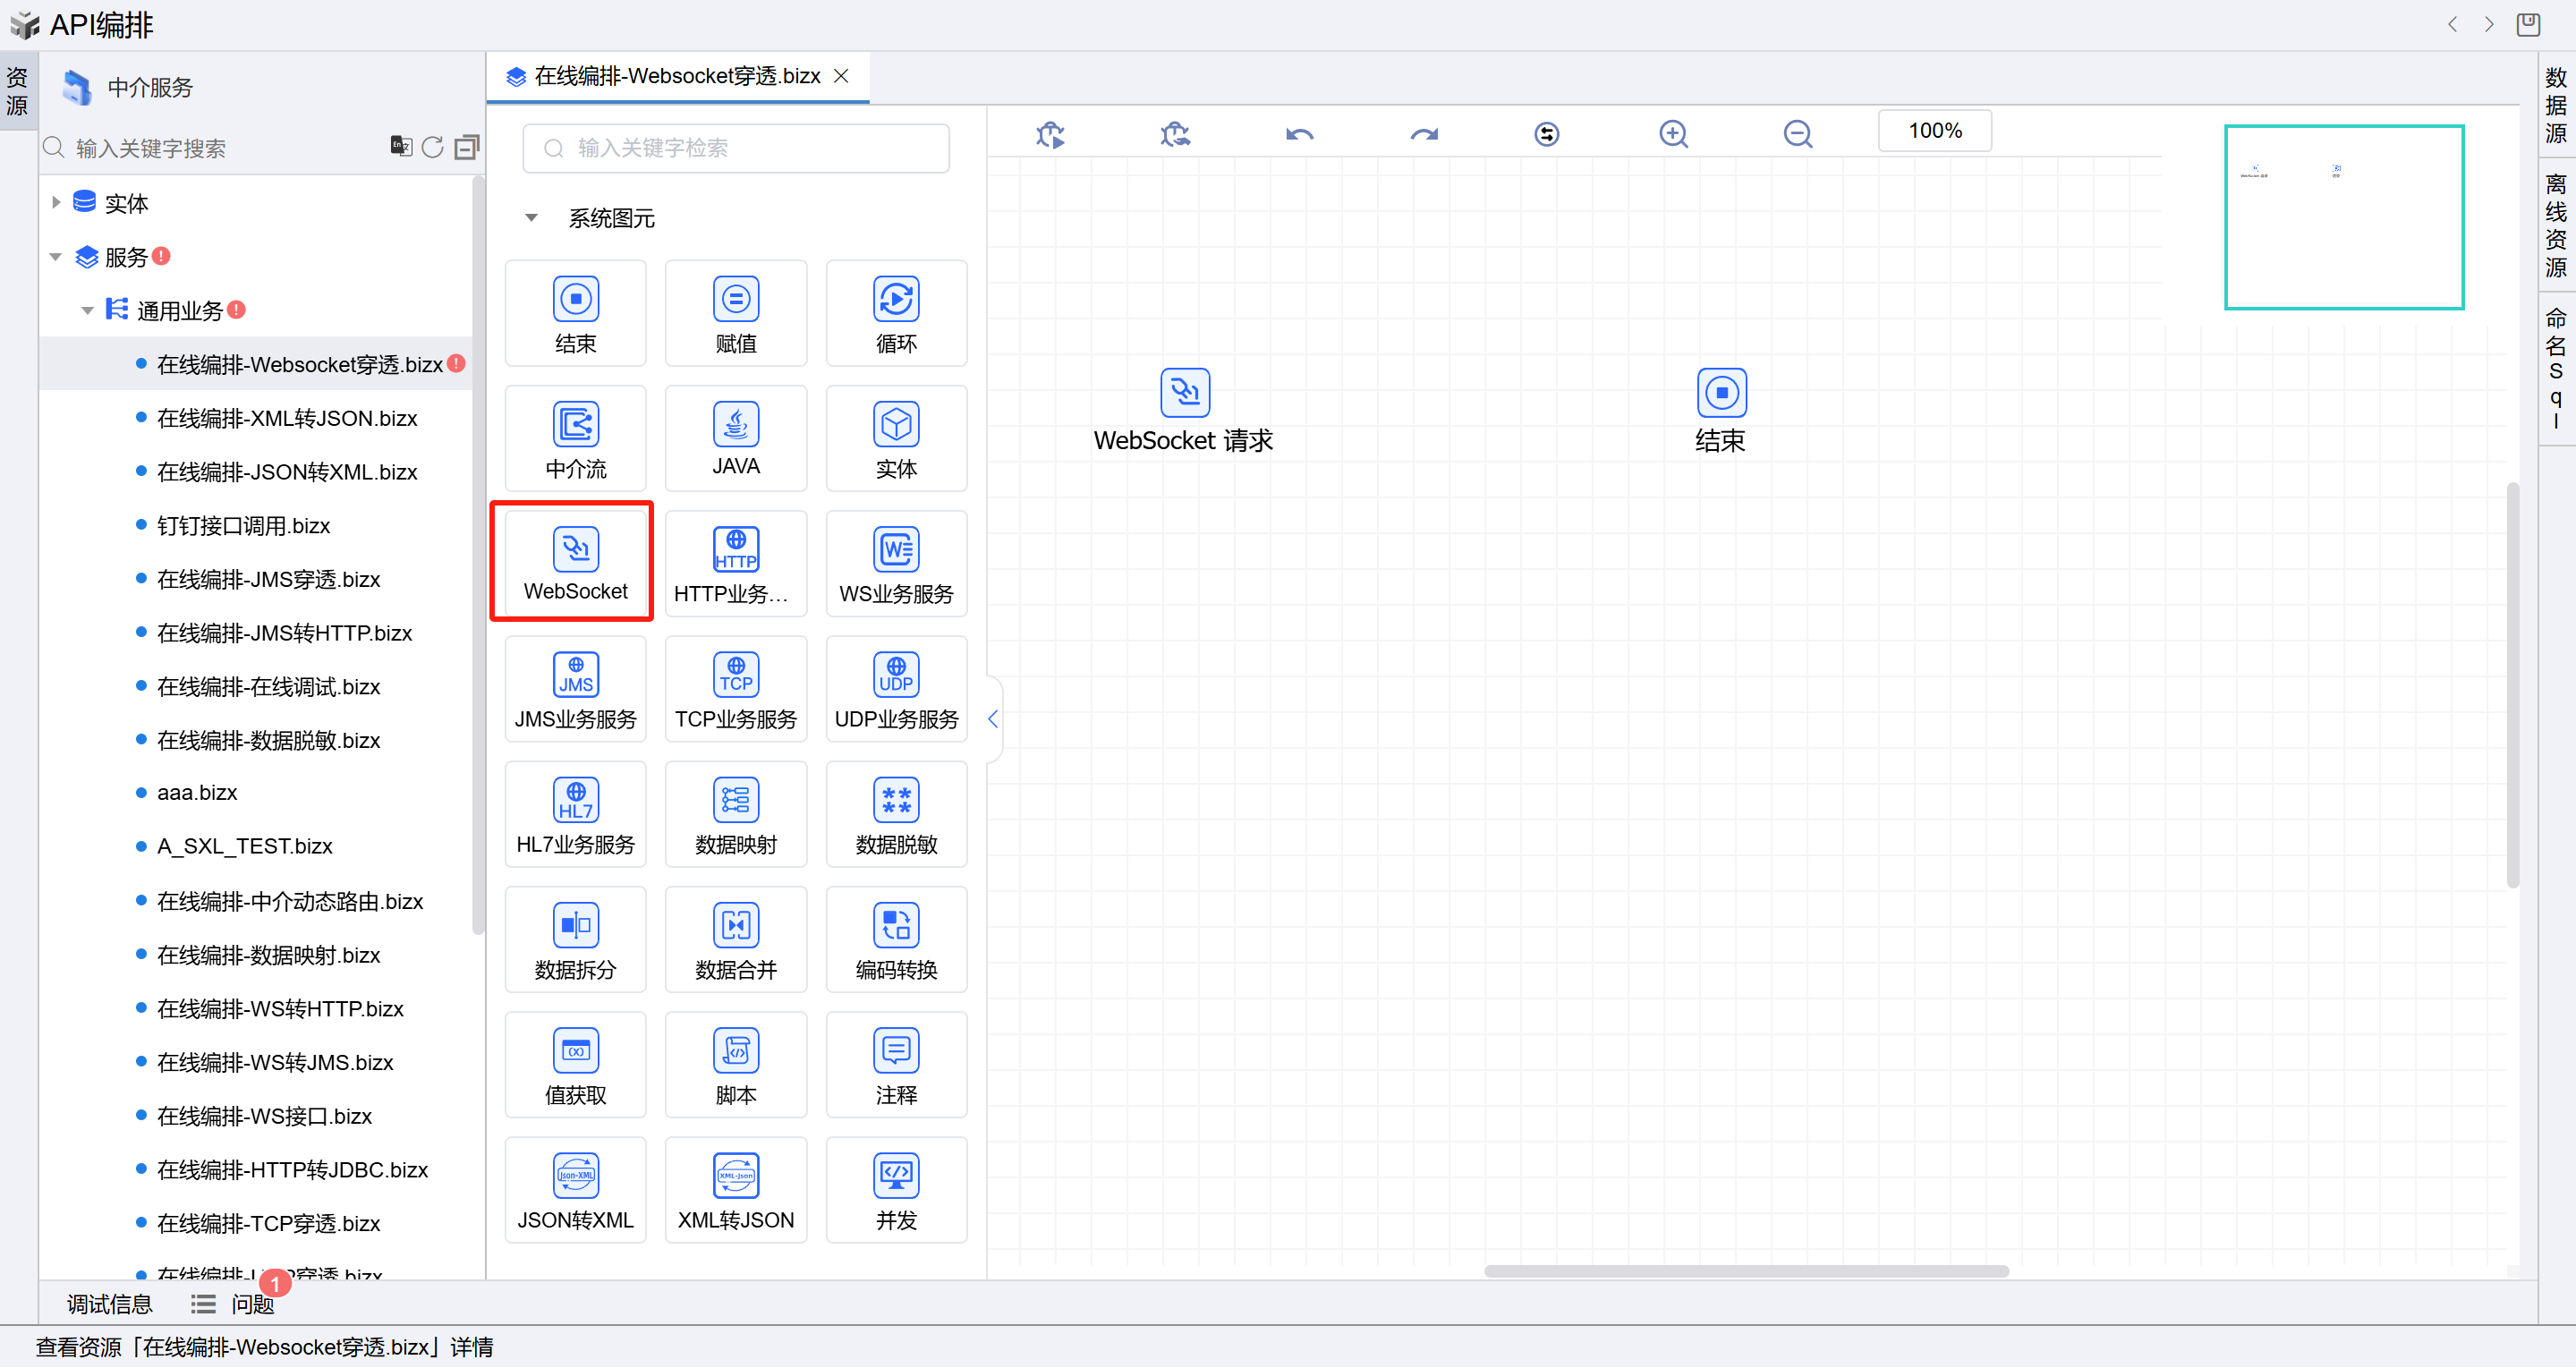
Task: Click the zoom in magnifier icon
Action: [x=1673, y=134]
